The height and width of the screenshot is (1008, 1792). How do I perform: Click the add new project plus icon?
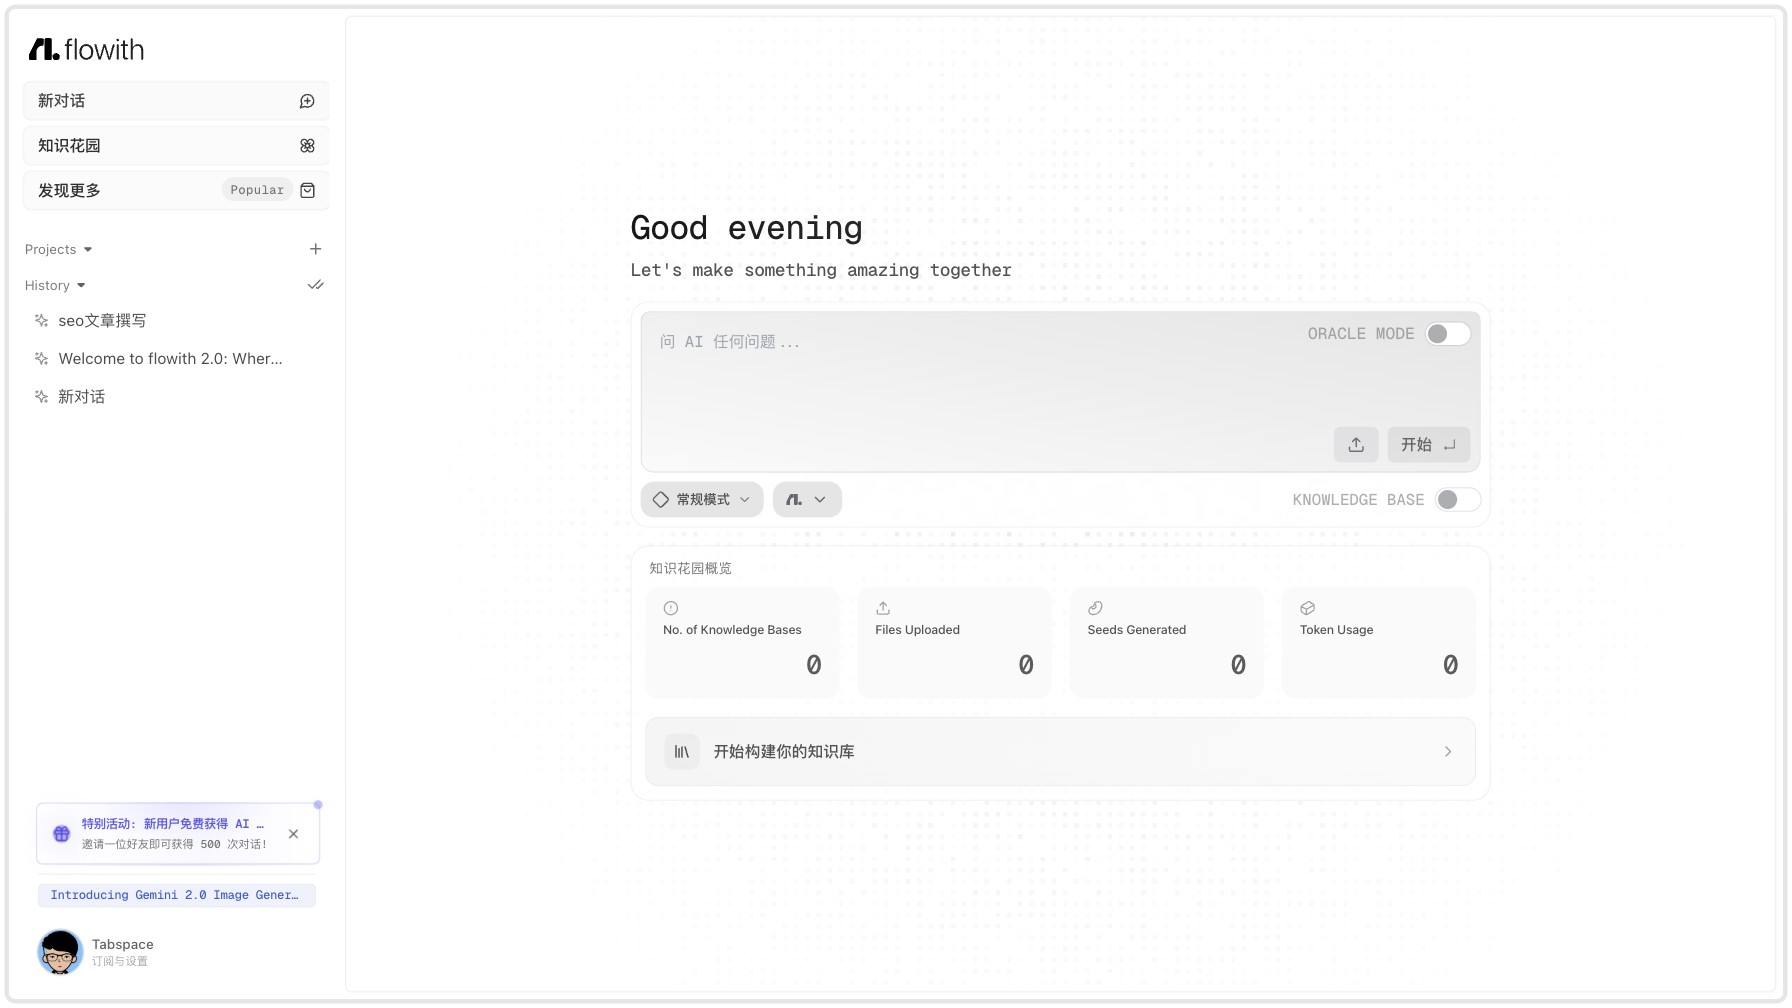click(x=315, y=249)
